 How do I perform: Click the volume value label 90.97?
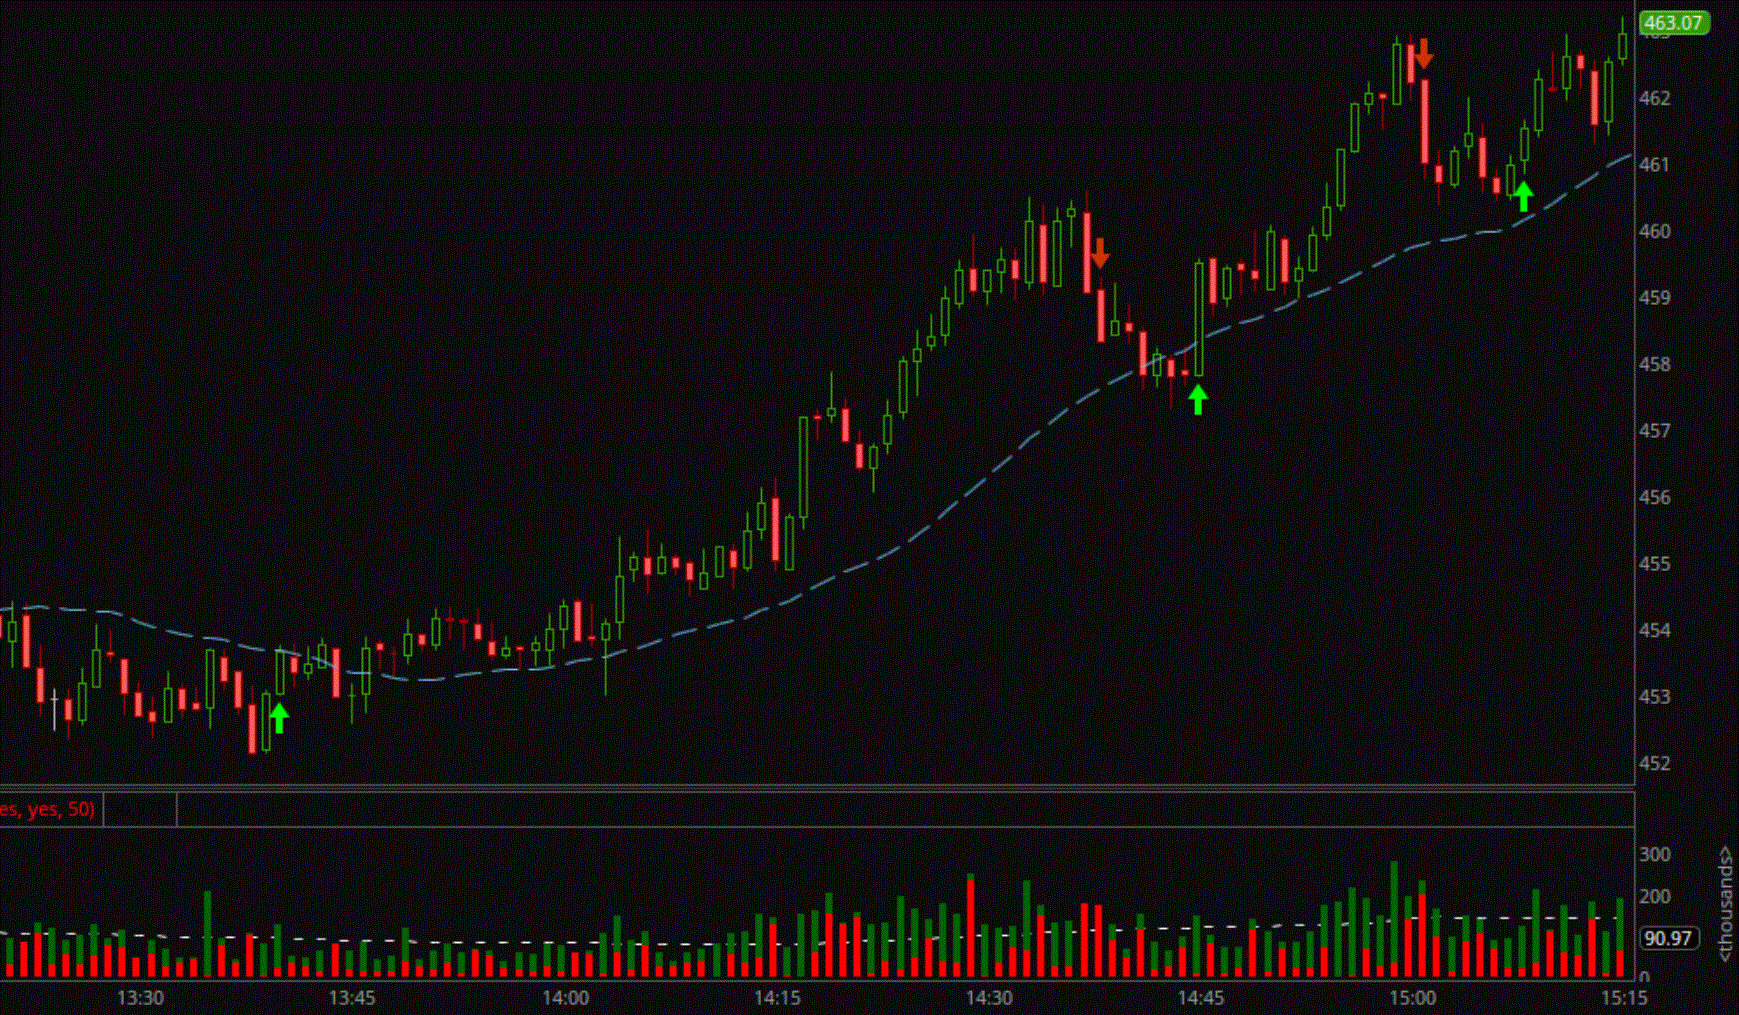(x=1671, y=938)
